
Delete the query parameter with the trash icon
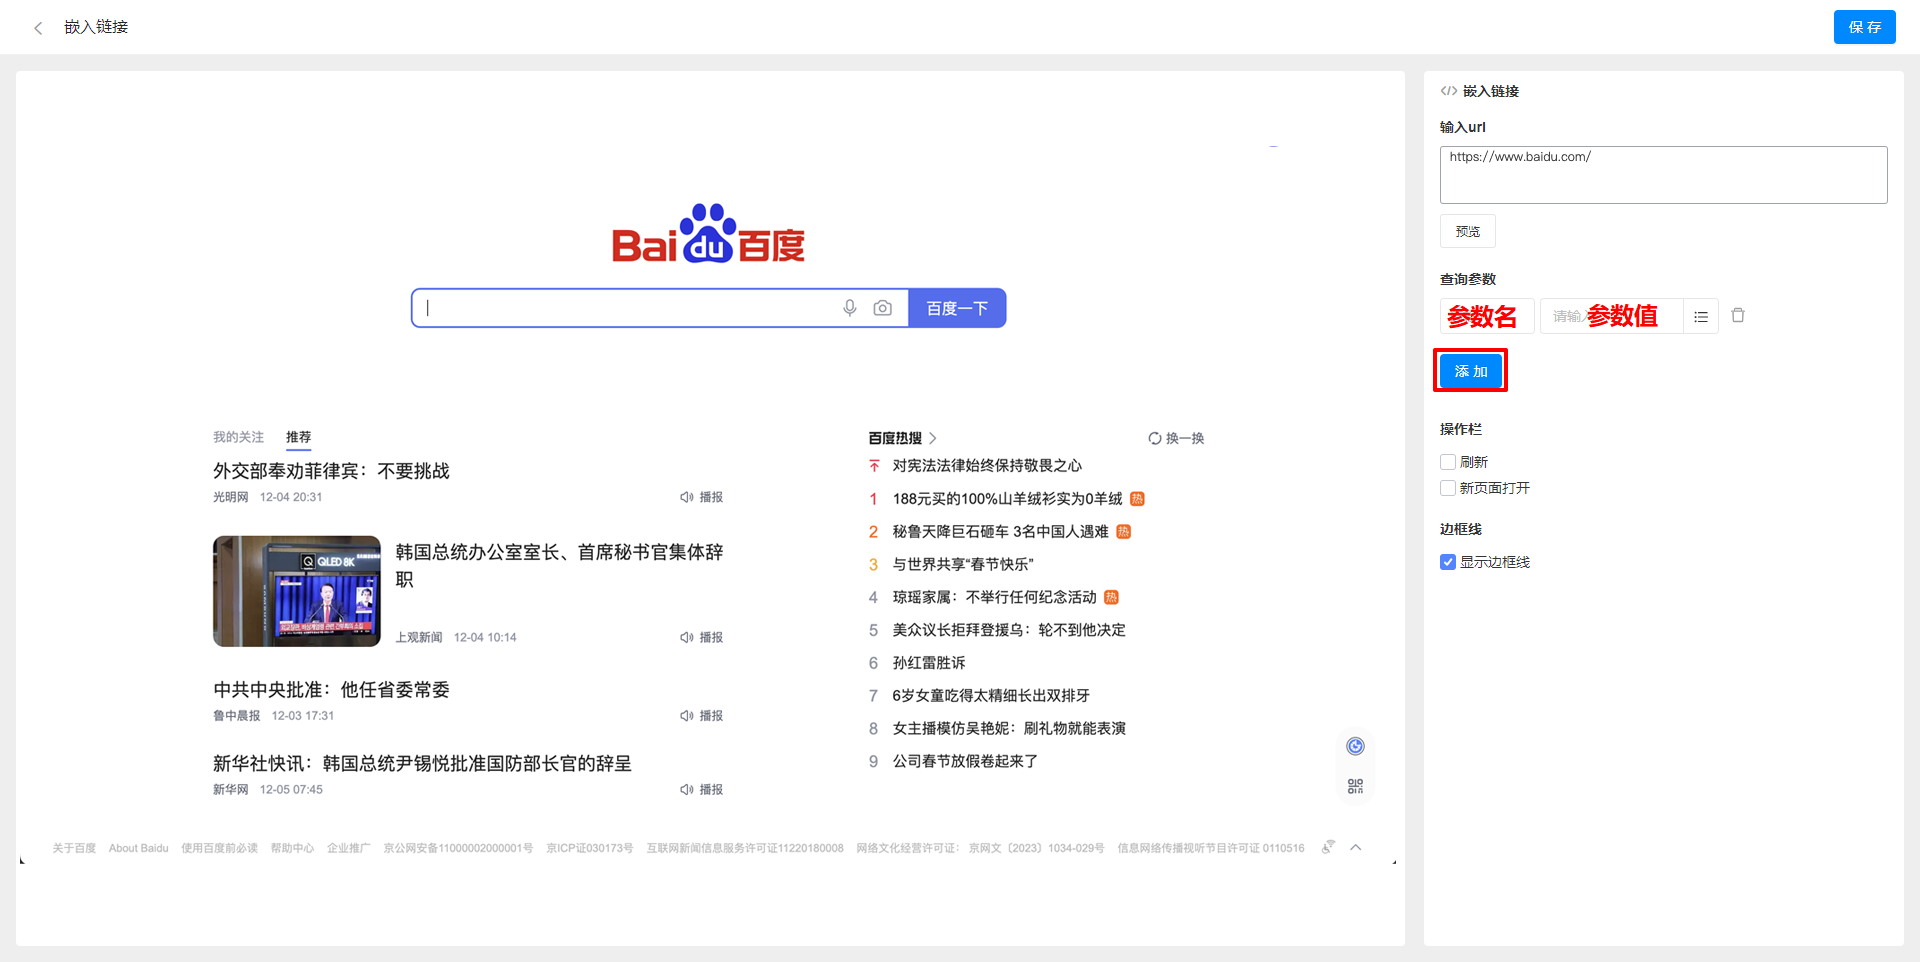coord(1738,315)
